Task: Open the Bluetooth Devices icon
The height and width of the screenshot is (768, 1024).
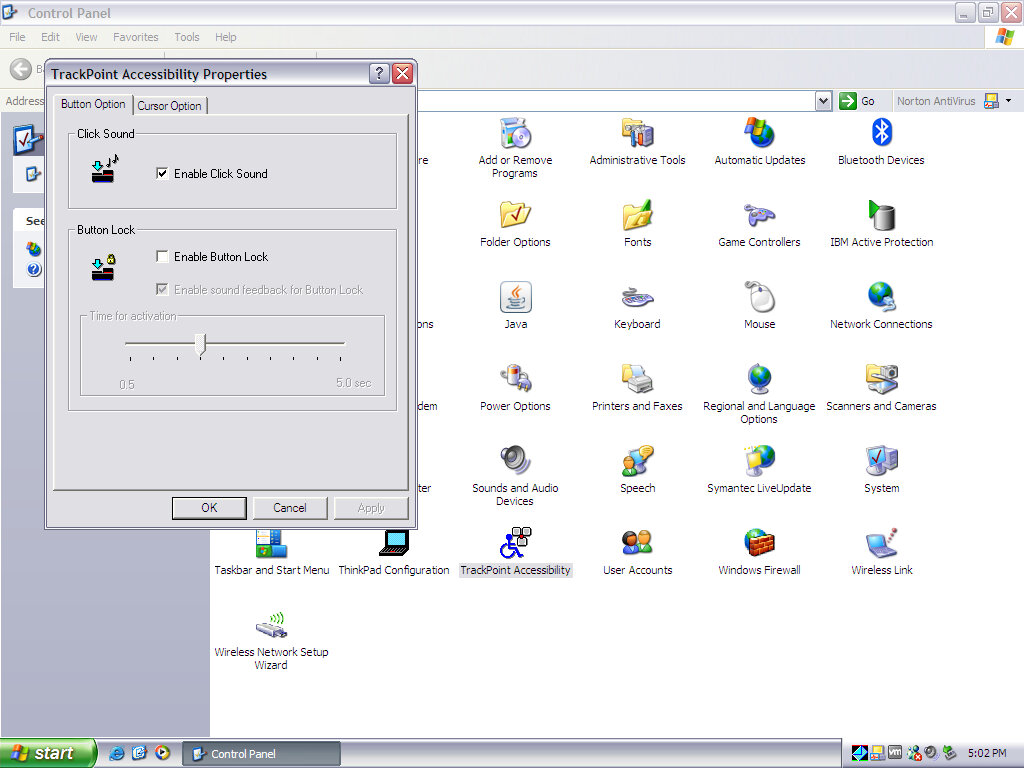Action: pyautogui.click(x=881, y=133)
